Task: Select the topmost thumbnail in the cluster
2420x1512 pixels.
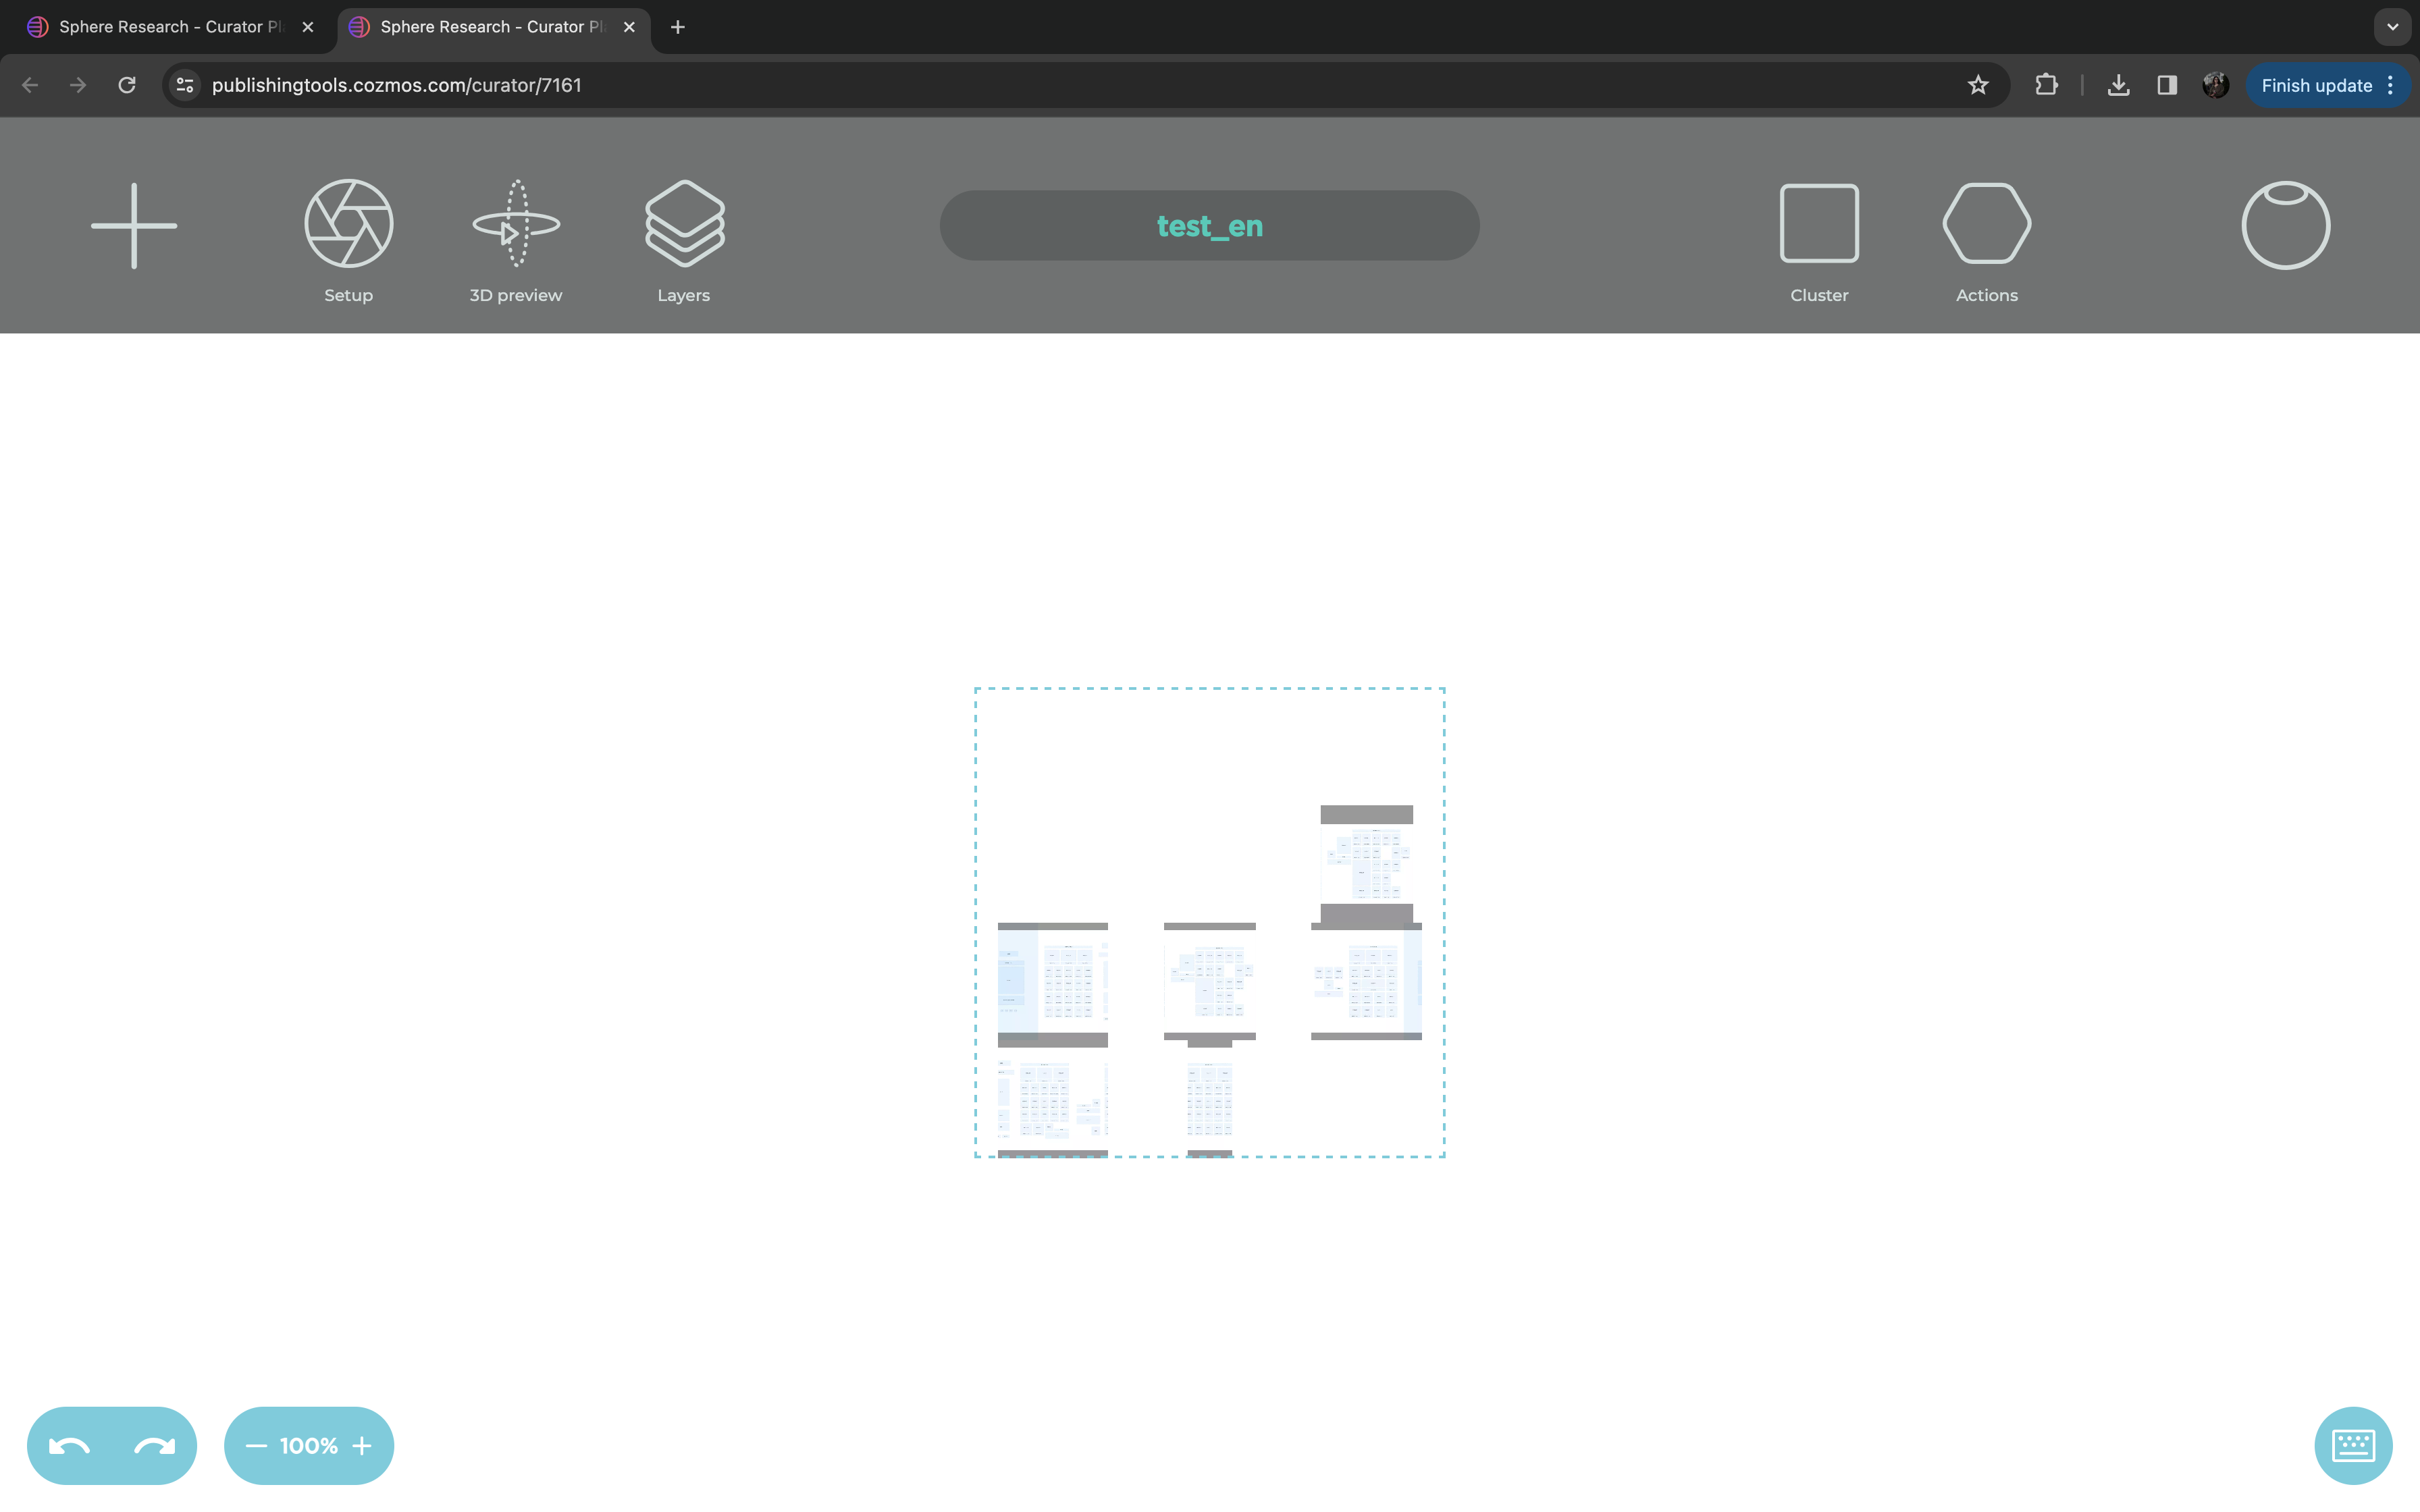Action: coord(1366,863)
